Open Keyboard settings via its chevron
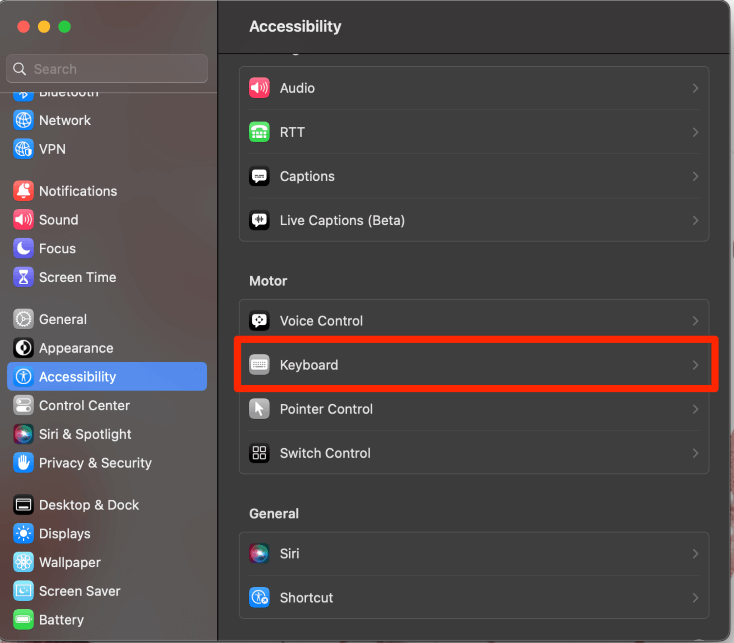 point(695,365)
